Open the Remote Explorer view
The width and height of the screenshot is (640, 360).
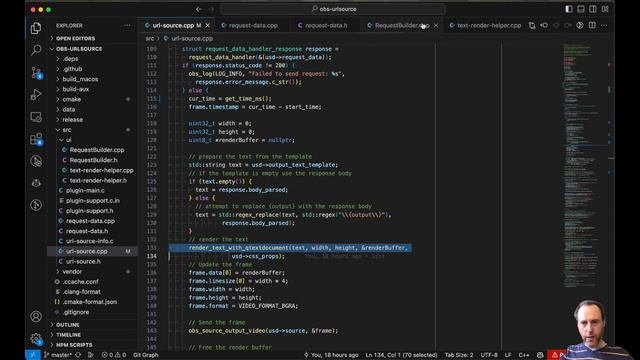pyautogui.click(x=36, y=117)
